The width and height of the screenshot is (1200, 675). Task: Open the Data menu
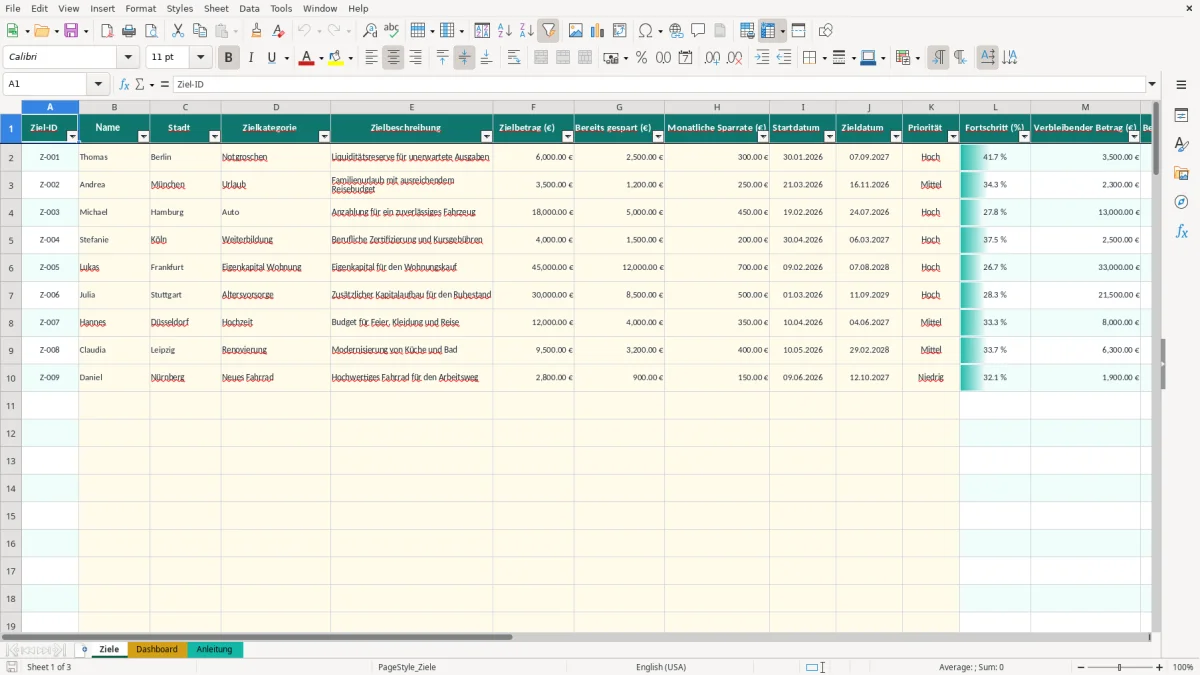click(249, 8)
